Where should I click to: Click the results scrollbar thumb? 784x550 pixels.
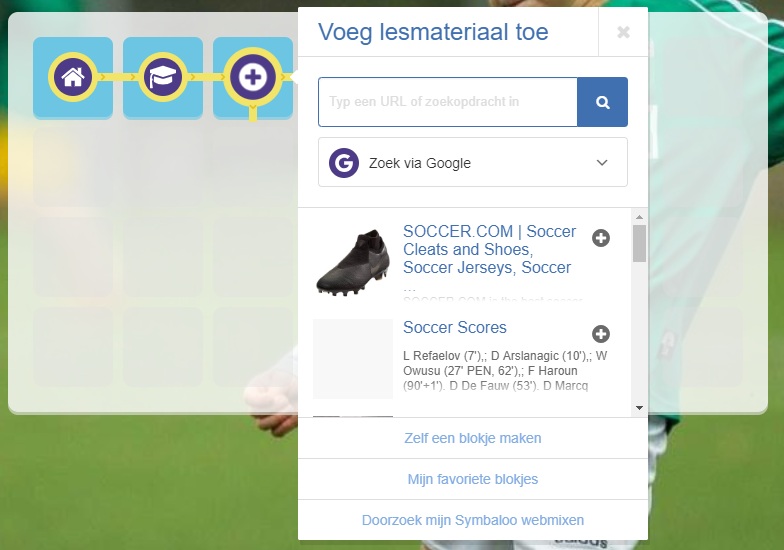[640, 244]
